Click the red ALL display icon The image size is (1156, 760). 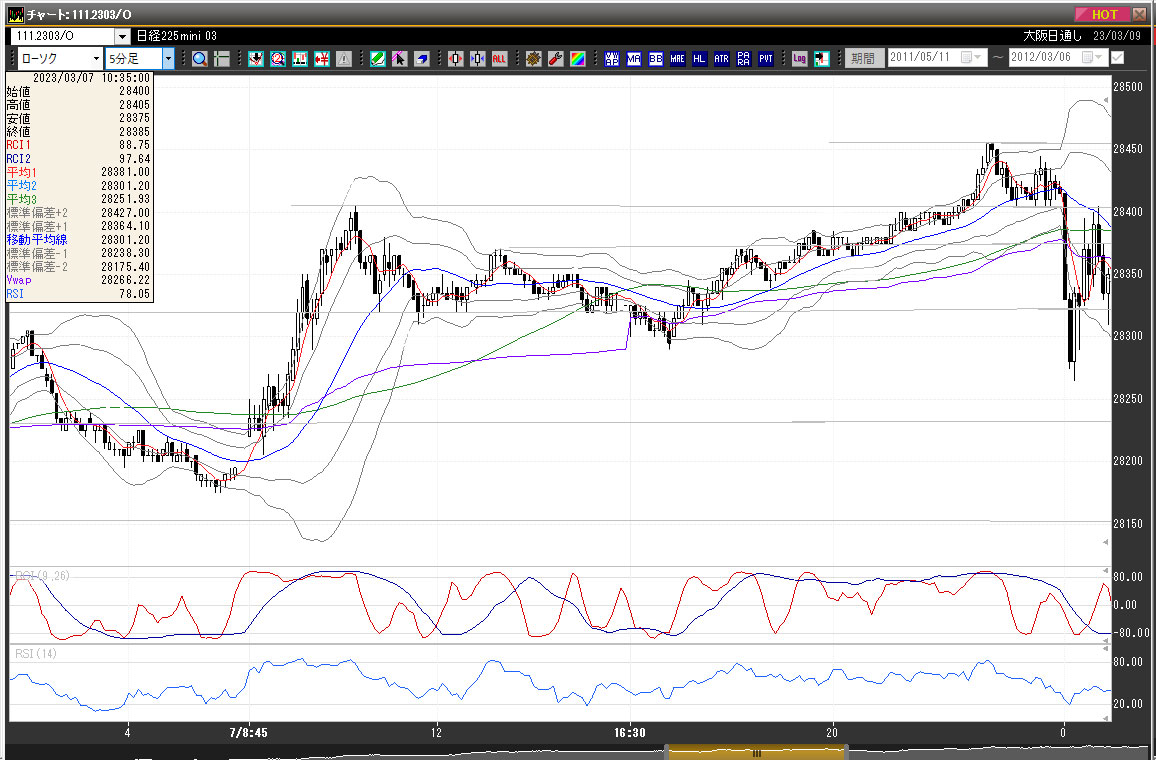tap(500, 59)
